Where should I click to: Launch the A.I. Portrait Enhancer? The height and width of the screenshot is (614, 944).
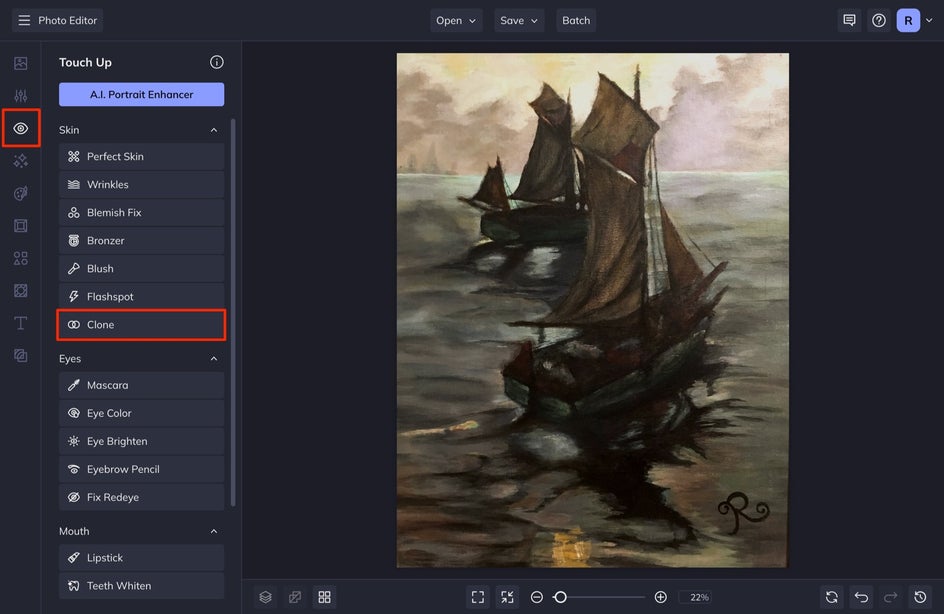[x=141, y=95]
